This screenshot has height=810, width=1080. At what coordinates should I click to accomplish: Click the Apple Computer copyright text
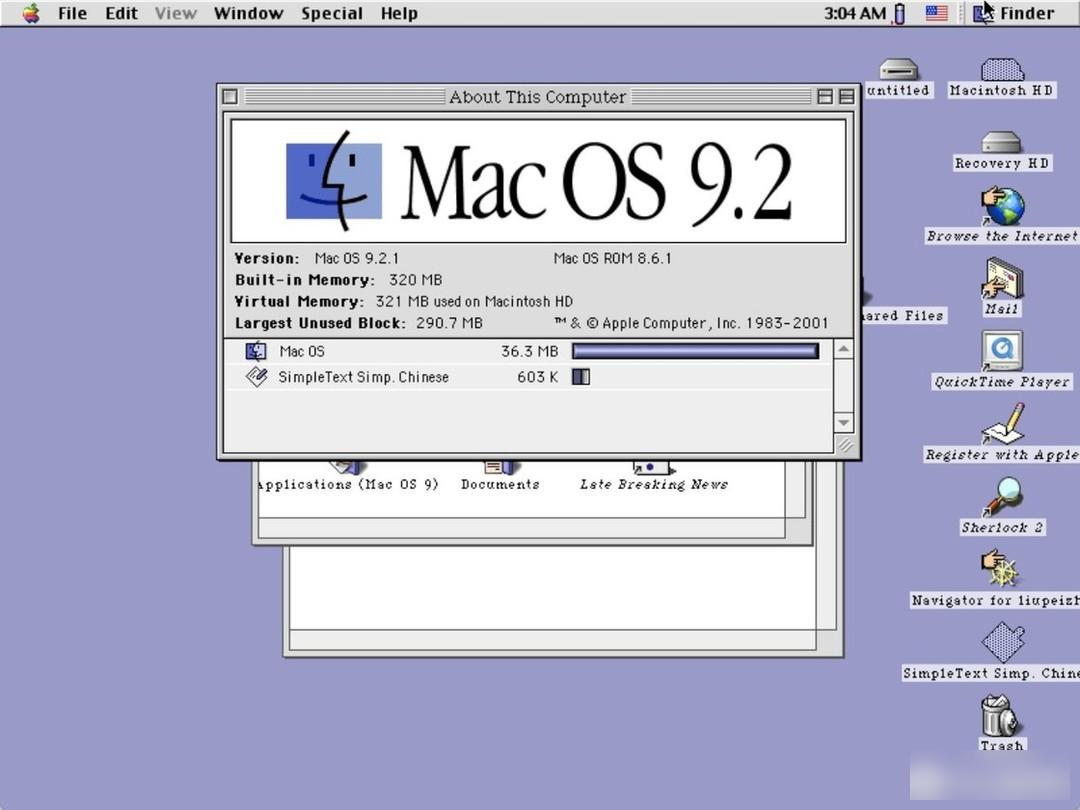coord(692,323)
